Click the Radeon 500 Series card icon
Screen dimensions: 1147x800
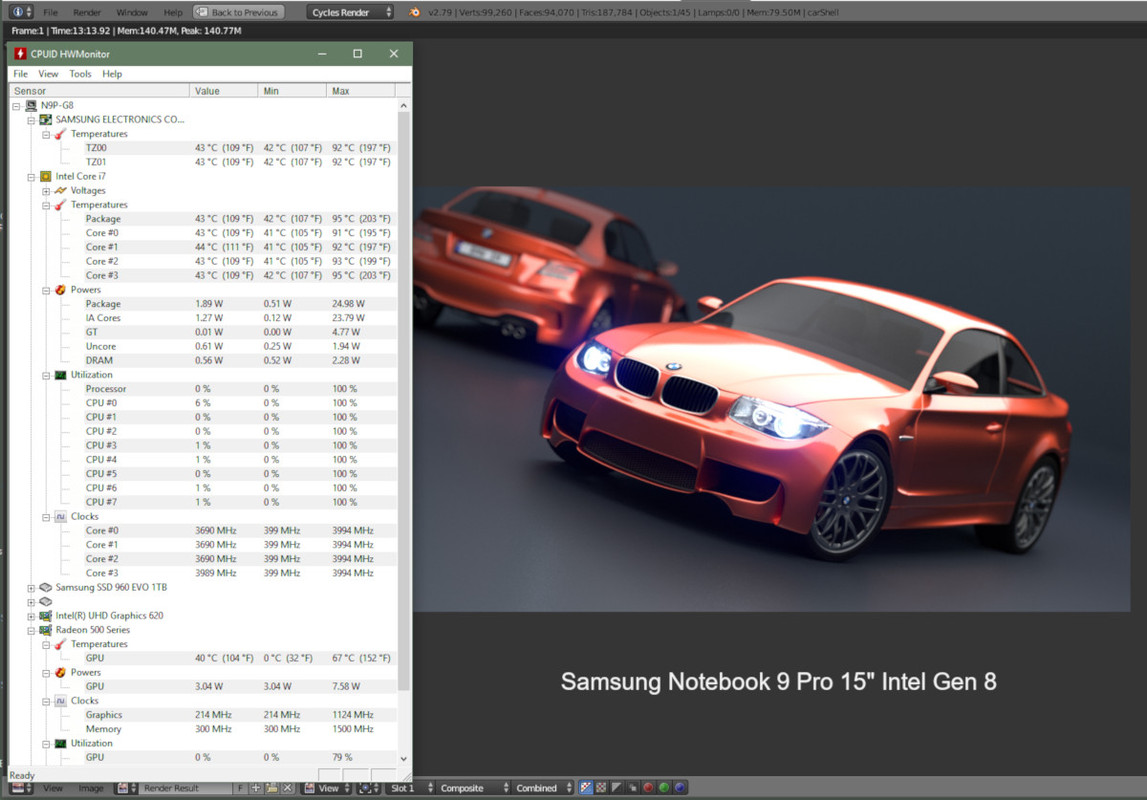pyautogui.click(x=45, y=630)
